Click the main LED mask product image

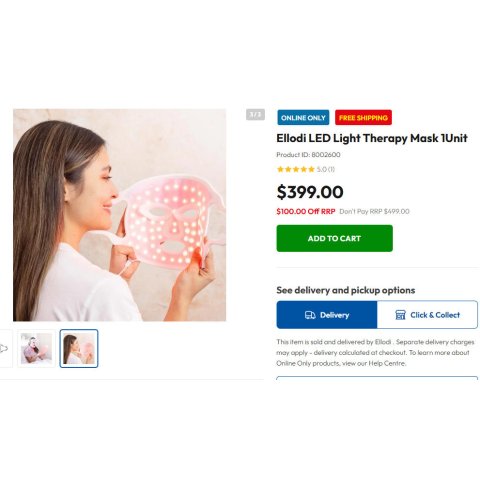(x=119, y=215)
